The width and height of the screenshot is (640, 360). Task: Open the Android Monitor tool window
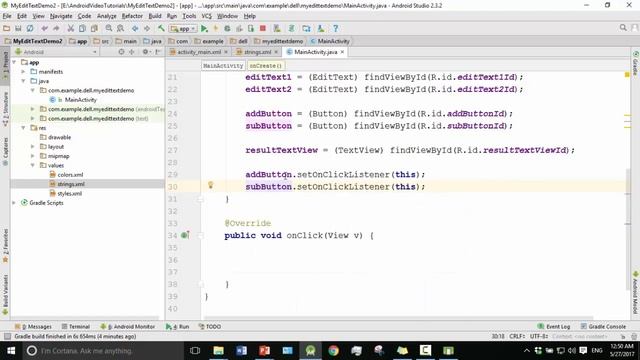[x=128, y=327]
